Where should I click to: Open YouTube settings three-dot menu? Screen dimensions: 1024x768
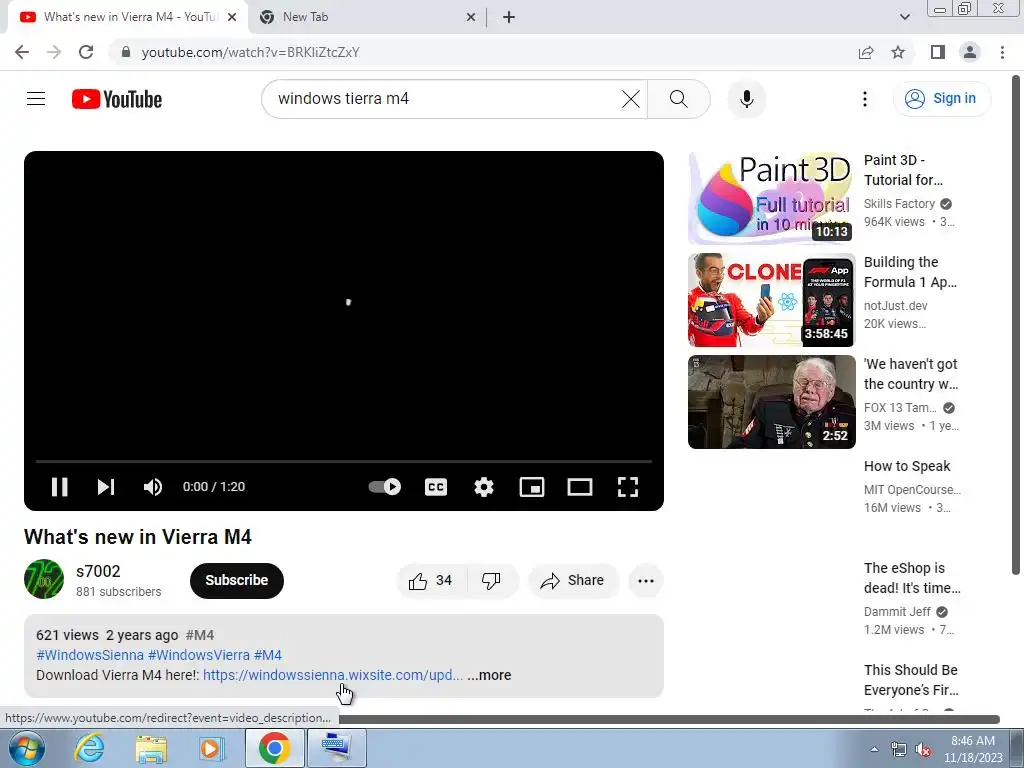(865, 99)
